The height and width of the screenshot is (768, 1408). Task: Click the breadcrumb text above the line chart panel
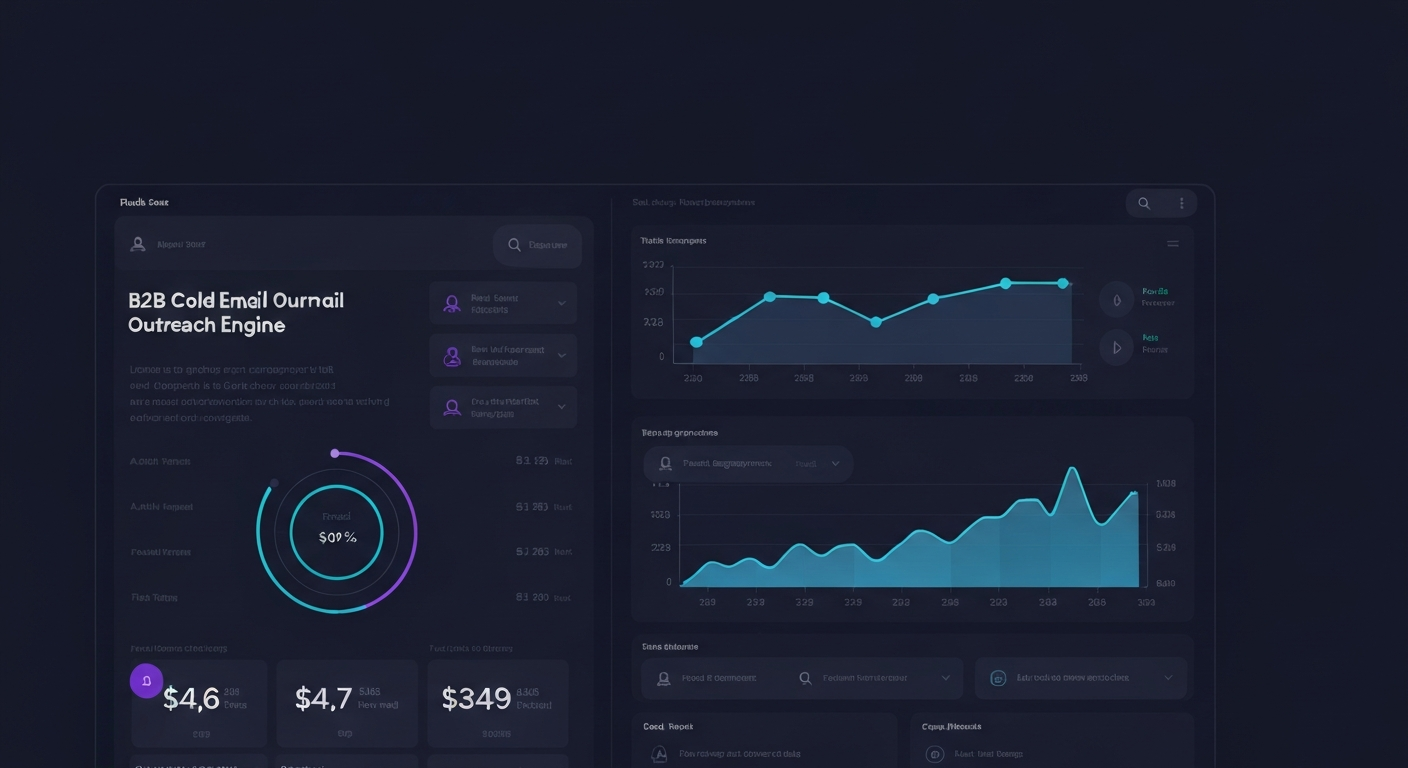click(x=693, y=202)
